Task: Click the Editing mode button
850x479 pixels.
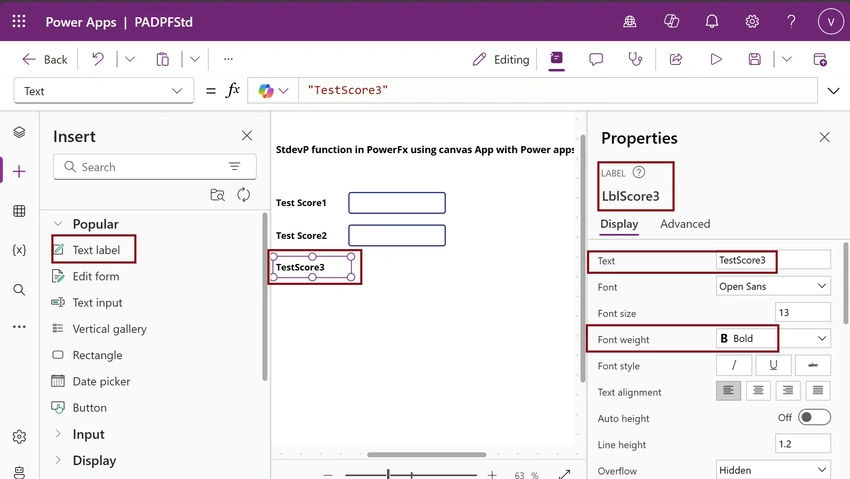Action: [x=500, y=59]
